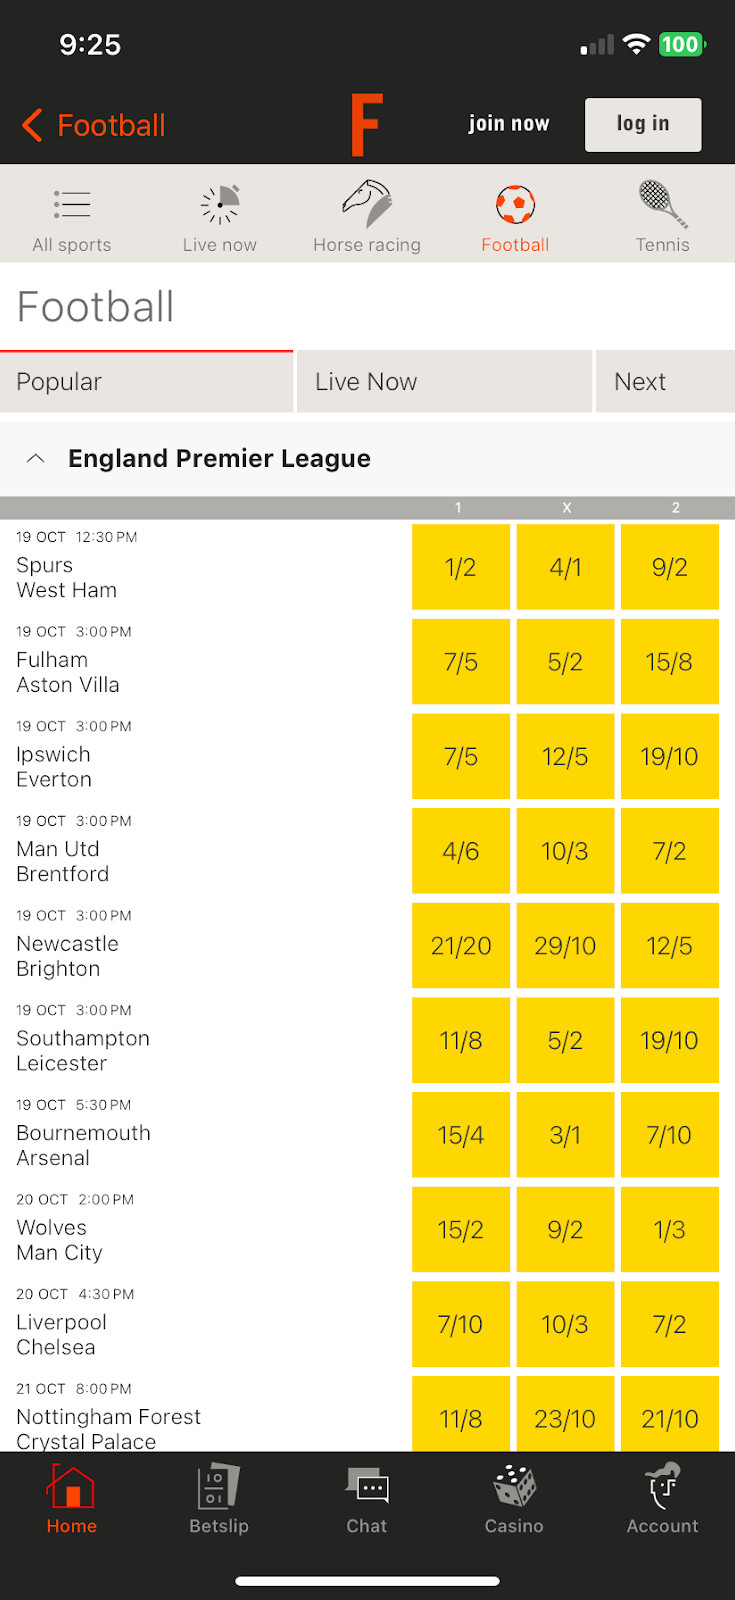This screenshot has width=735, height=1600.
Task: Tap the join now link
Action: (509, 124)
